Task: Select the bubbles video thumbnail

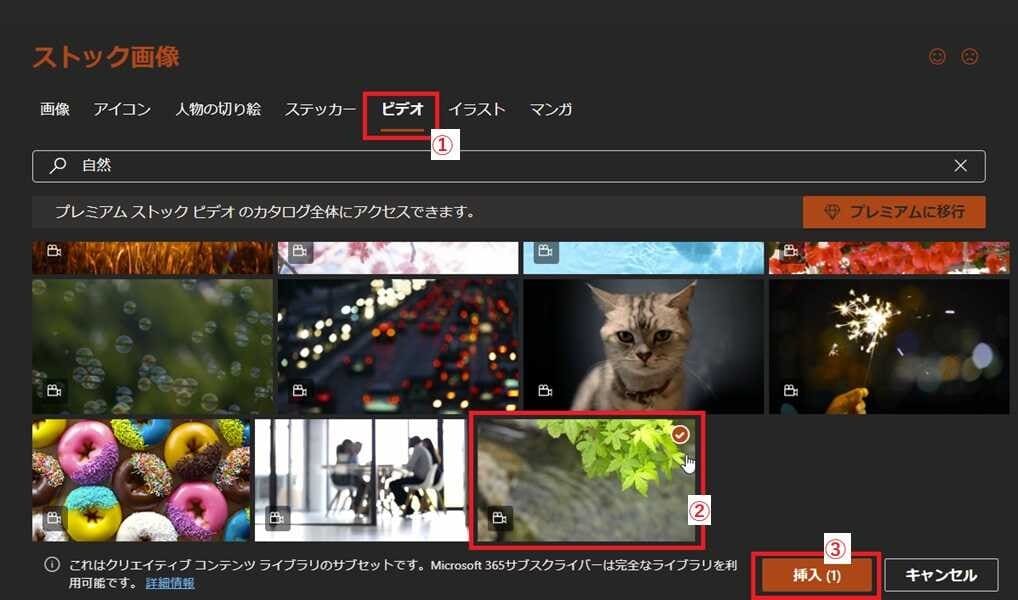Action: [x=152, y=346]
